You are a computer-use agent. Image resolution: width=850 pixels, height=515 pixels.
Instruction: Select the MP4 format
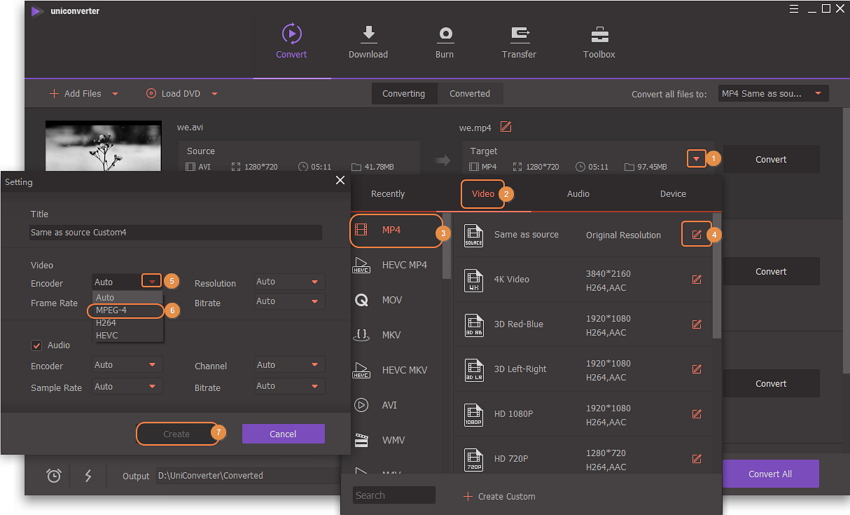pyautogui.click(x=397, y=230)
